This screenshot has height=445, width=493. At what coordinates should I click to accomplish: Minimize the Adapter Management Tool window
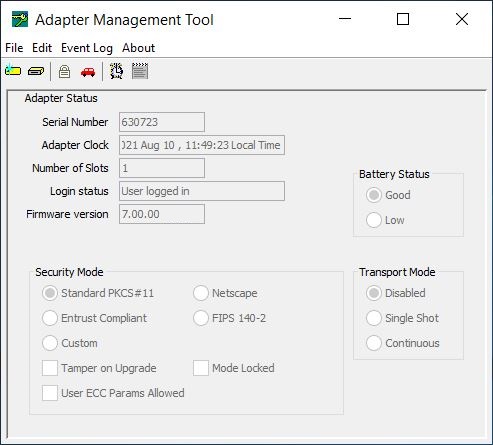pos(345,19)
